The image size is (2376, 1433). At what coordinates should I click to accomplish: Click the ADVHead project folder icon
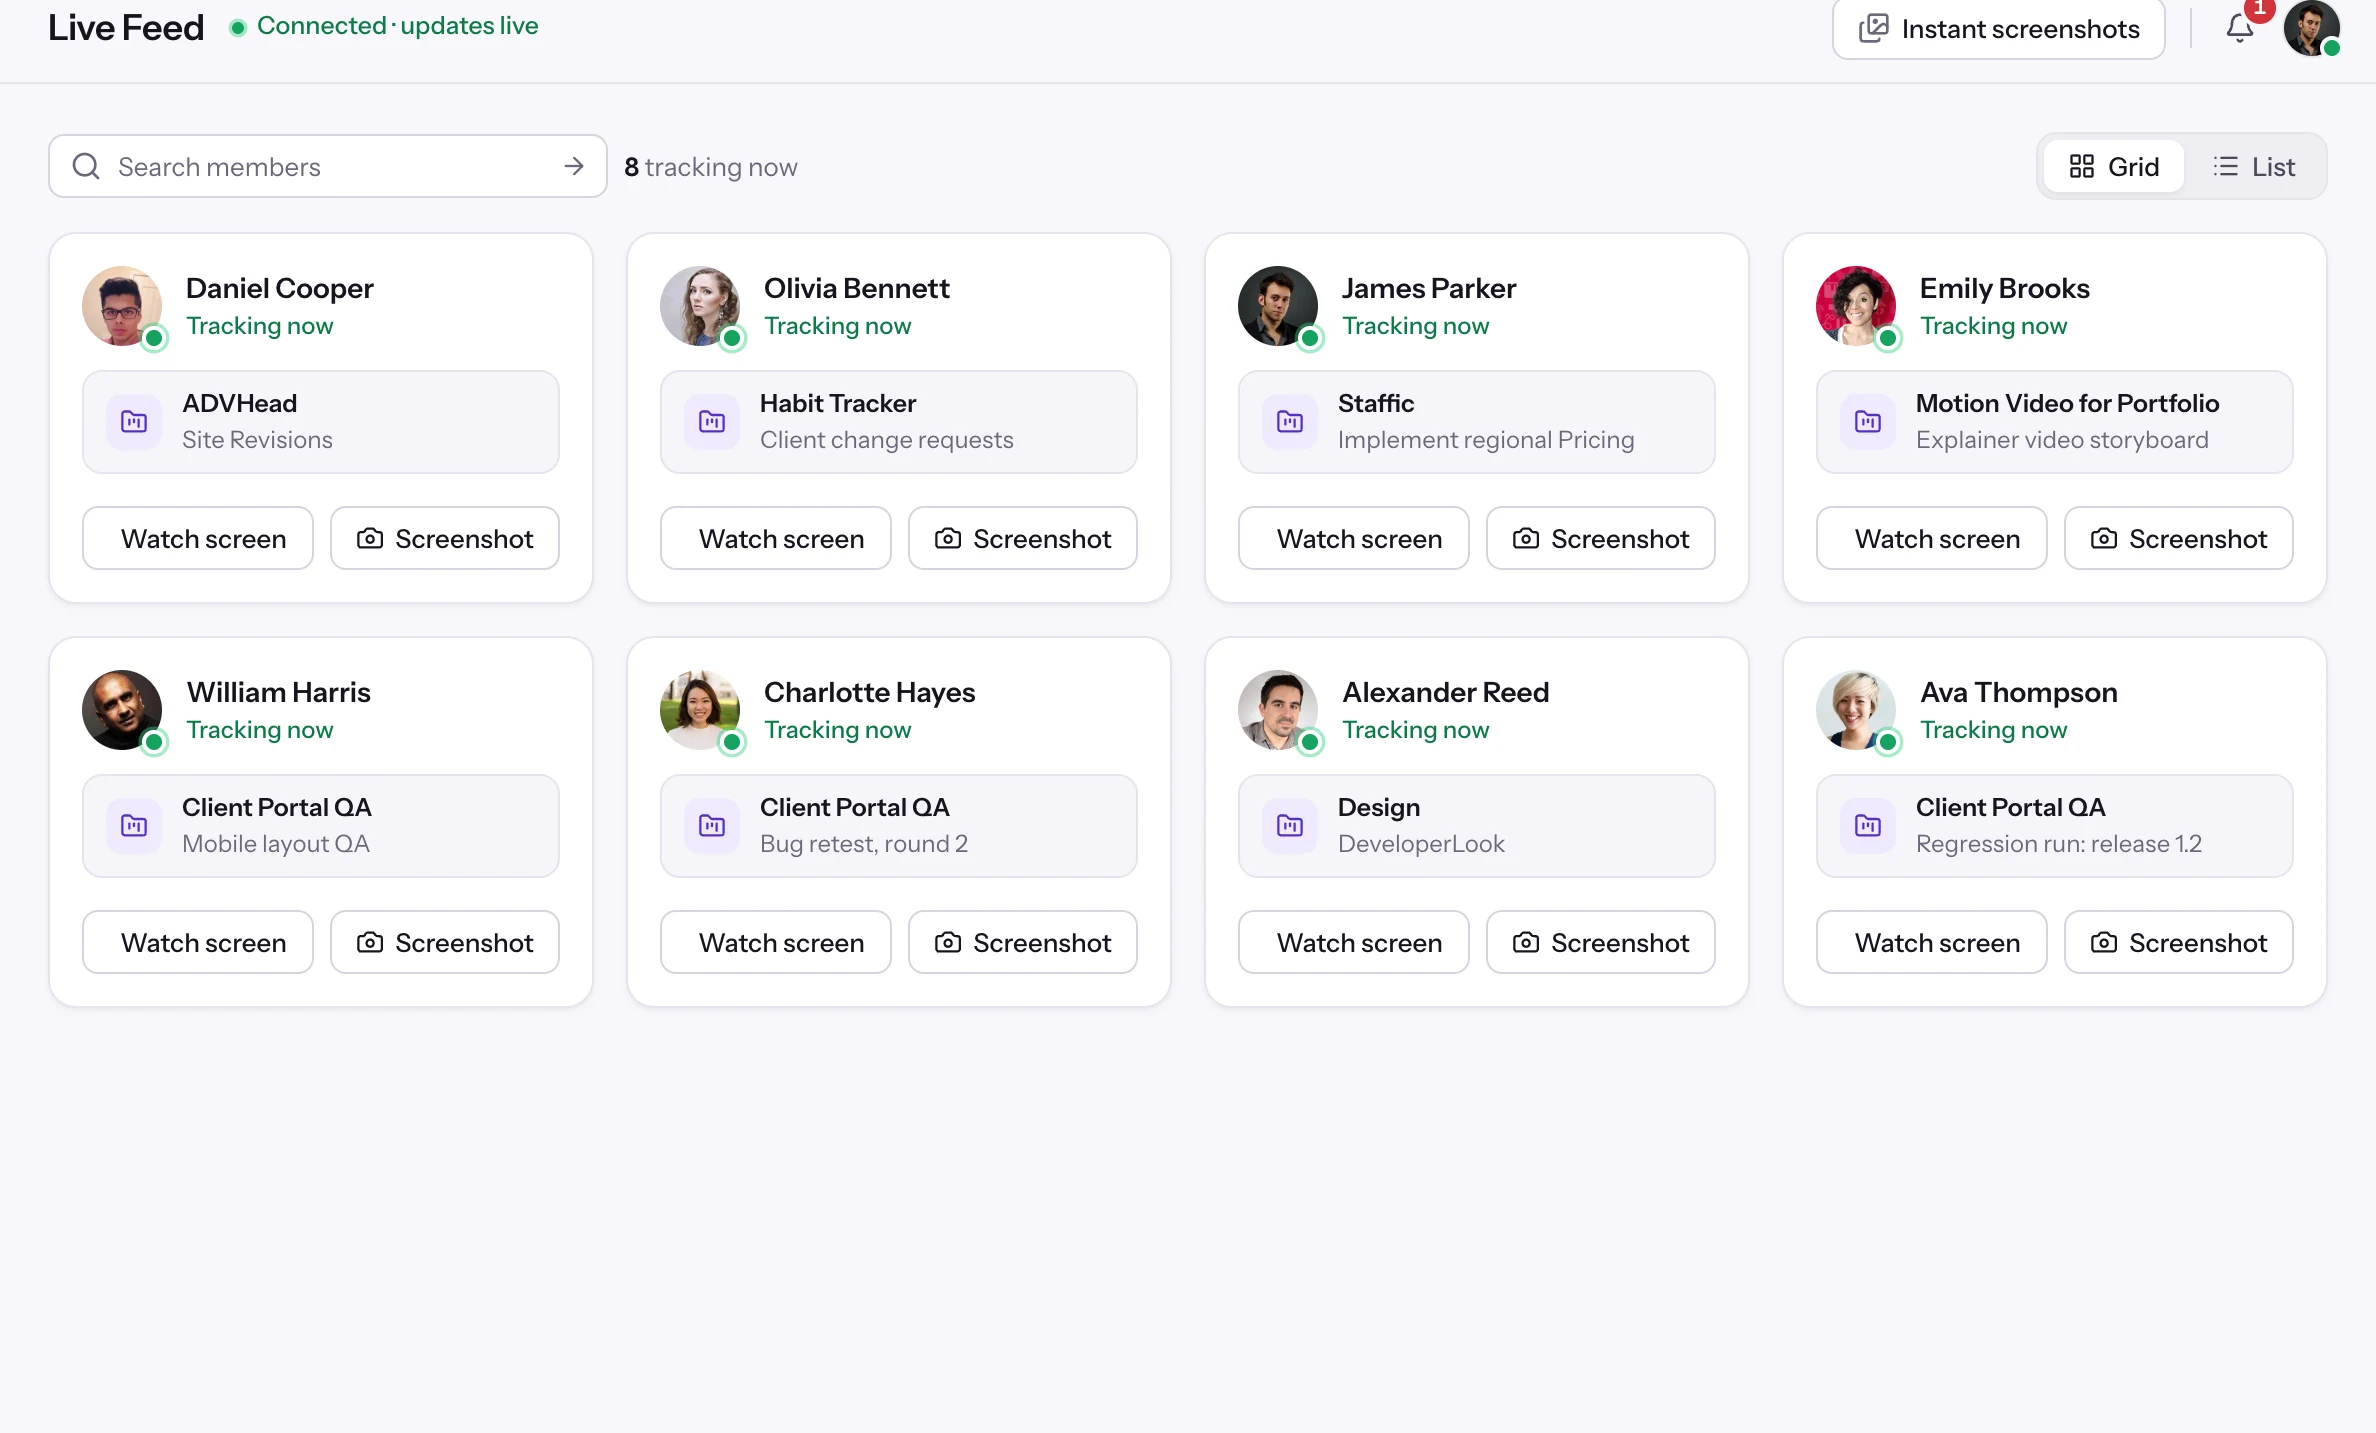(134, 422)
